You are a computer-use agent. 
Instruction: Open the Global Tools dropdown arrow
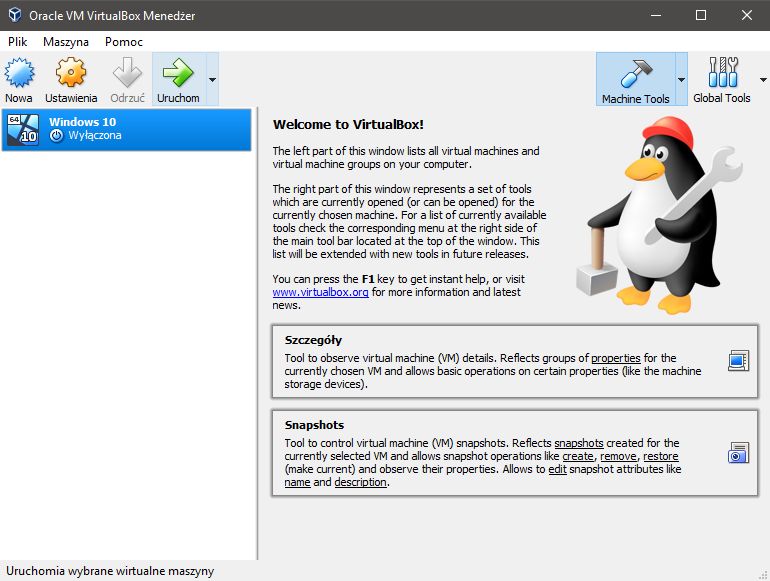click(763, 79)
